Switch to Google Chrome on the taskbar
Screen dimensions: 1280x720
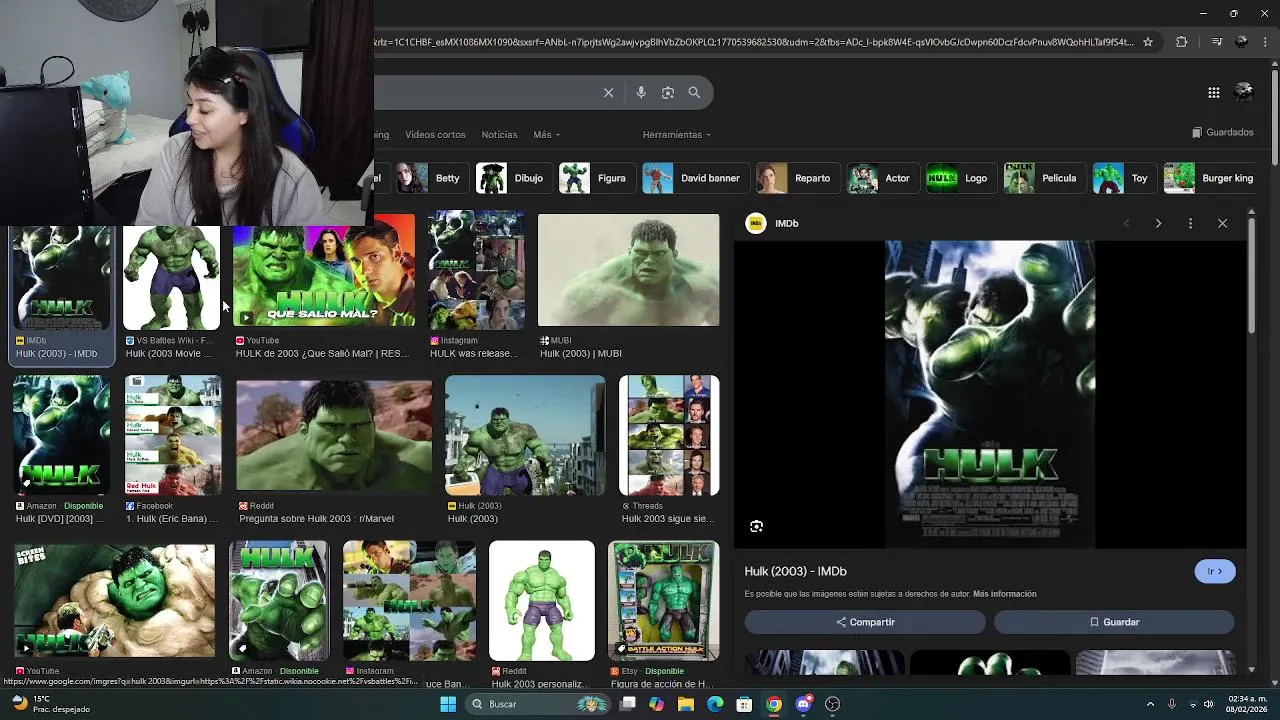774,704
